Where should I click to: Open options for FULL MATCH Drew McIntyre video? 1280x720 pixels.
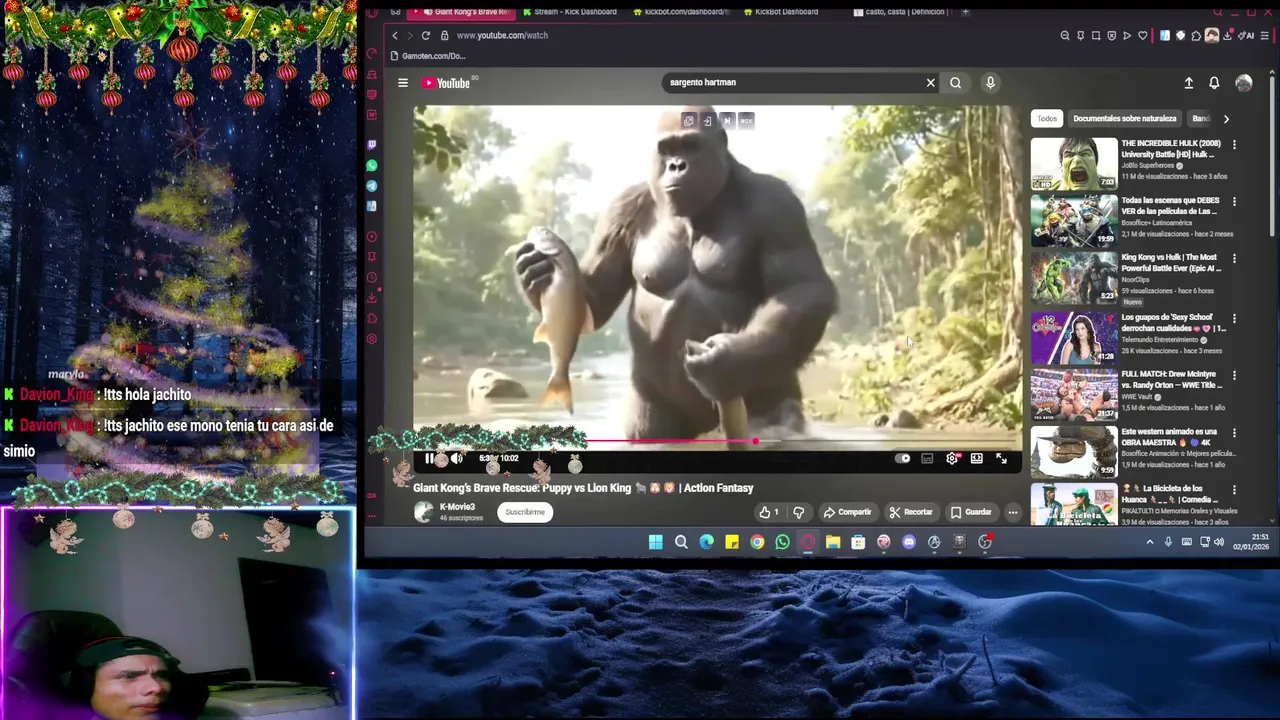coord(1234,376)
